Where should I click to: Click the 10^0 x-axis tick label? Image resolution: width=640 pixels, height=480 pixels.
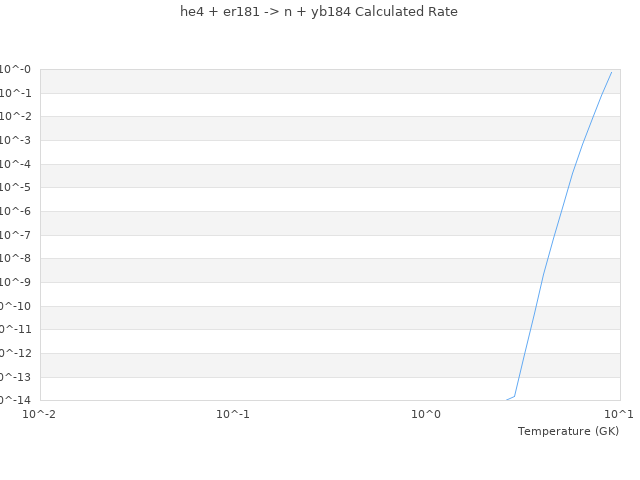[426, 414]
